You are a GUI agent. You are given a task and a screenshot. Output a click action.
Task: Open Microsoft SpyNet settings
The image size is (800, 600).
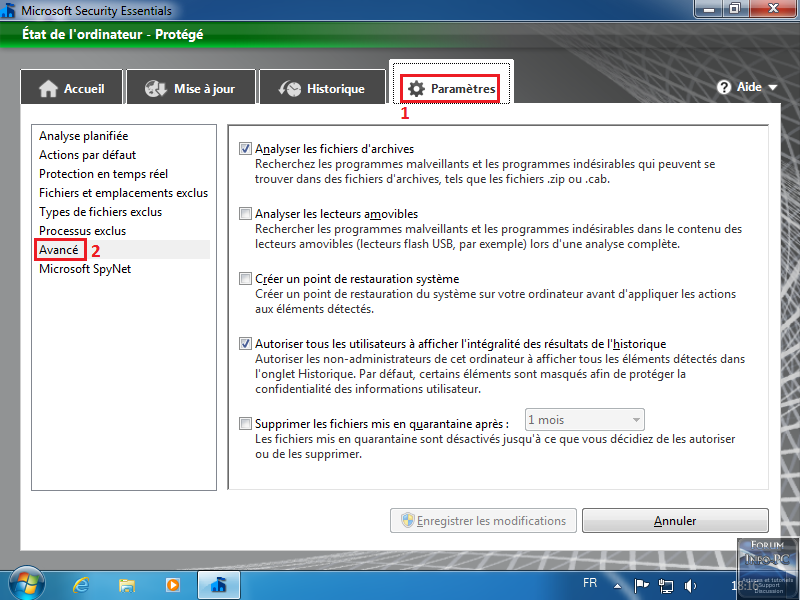(x=85, y=269)
